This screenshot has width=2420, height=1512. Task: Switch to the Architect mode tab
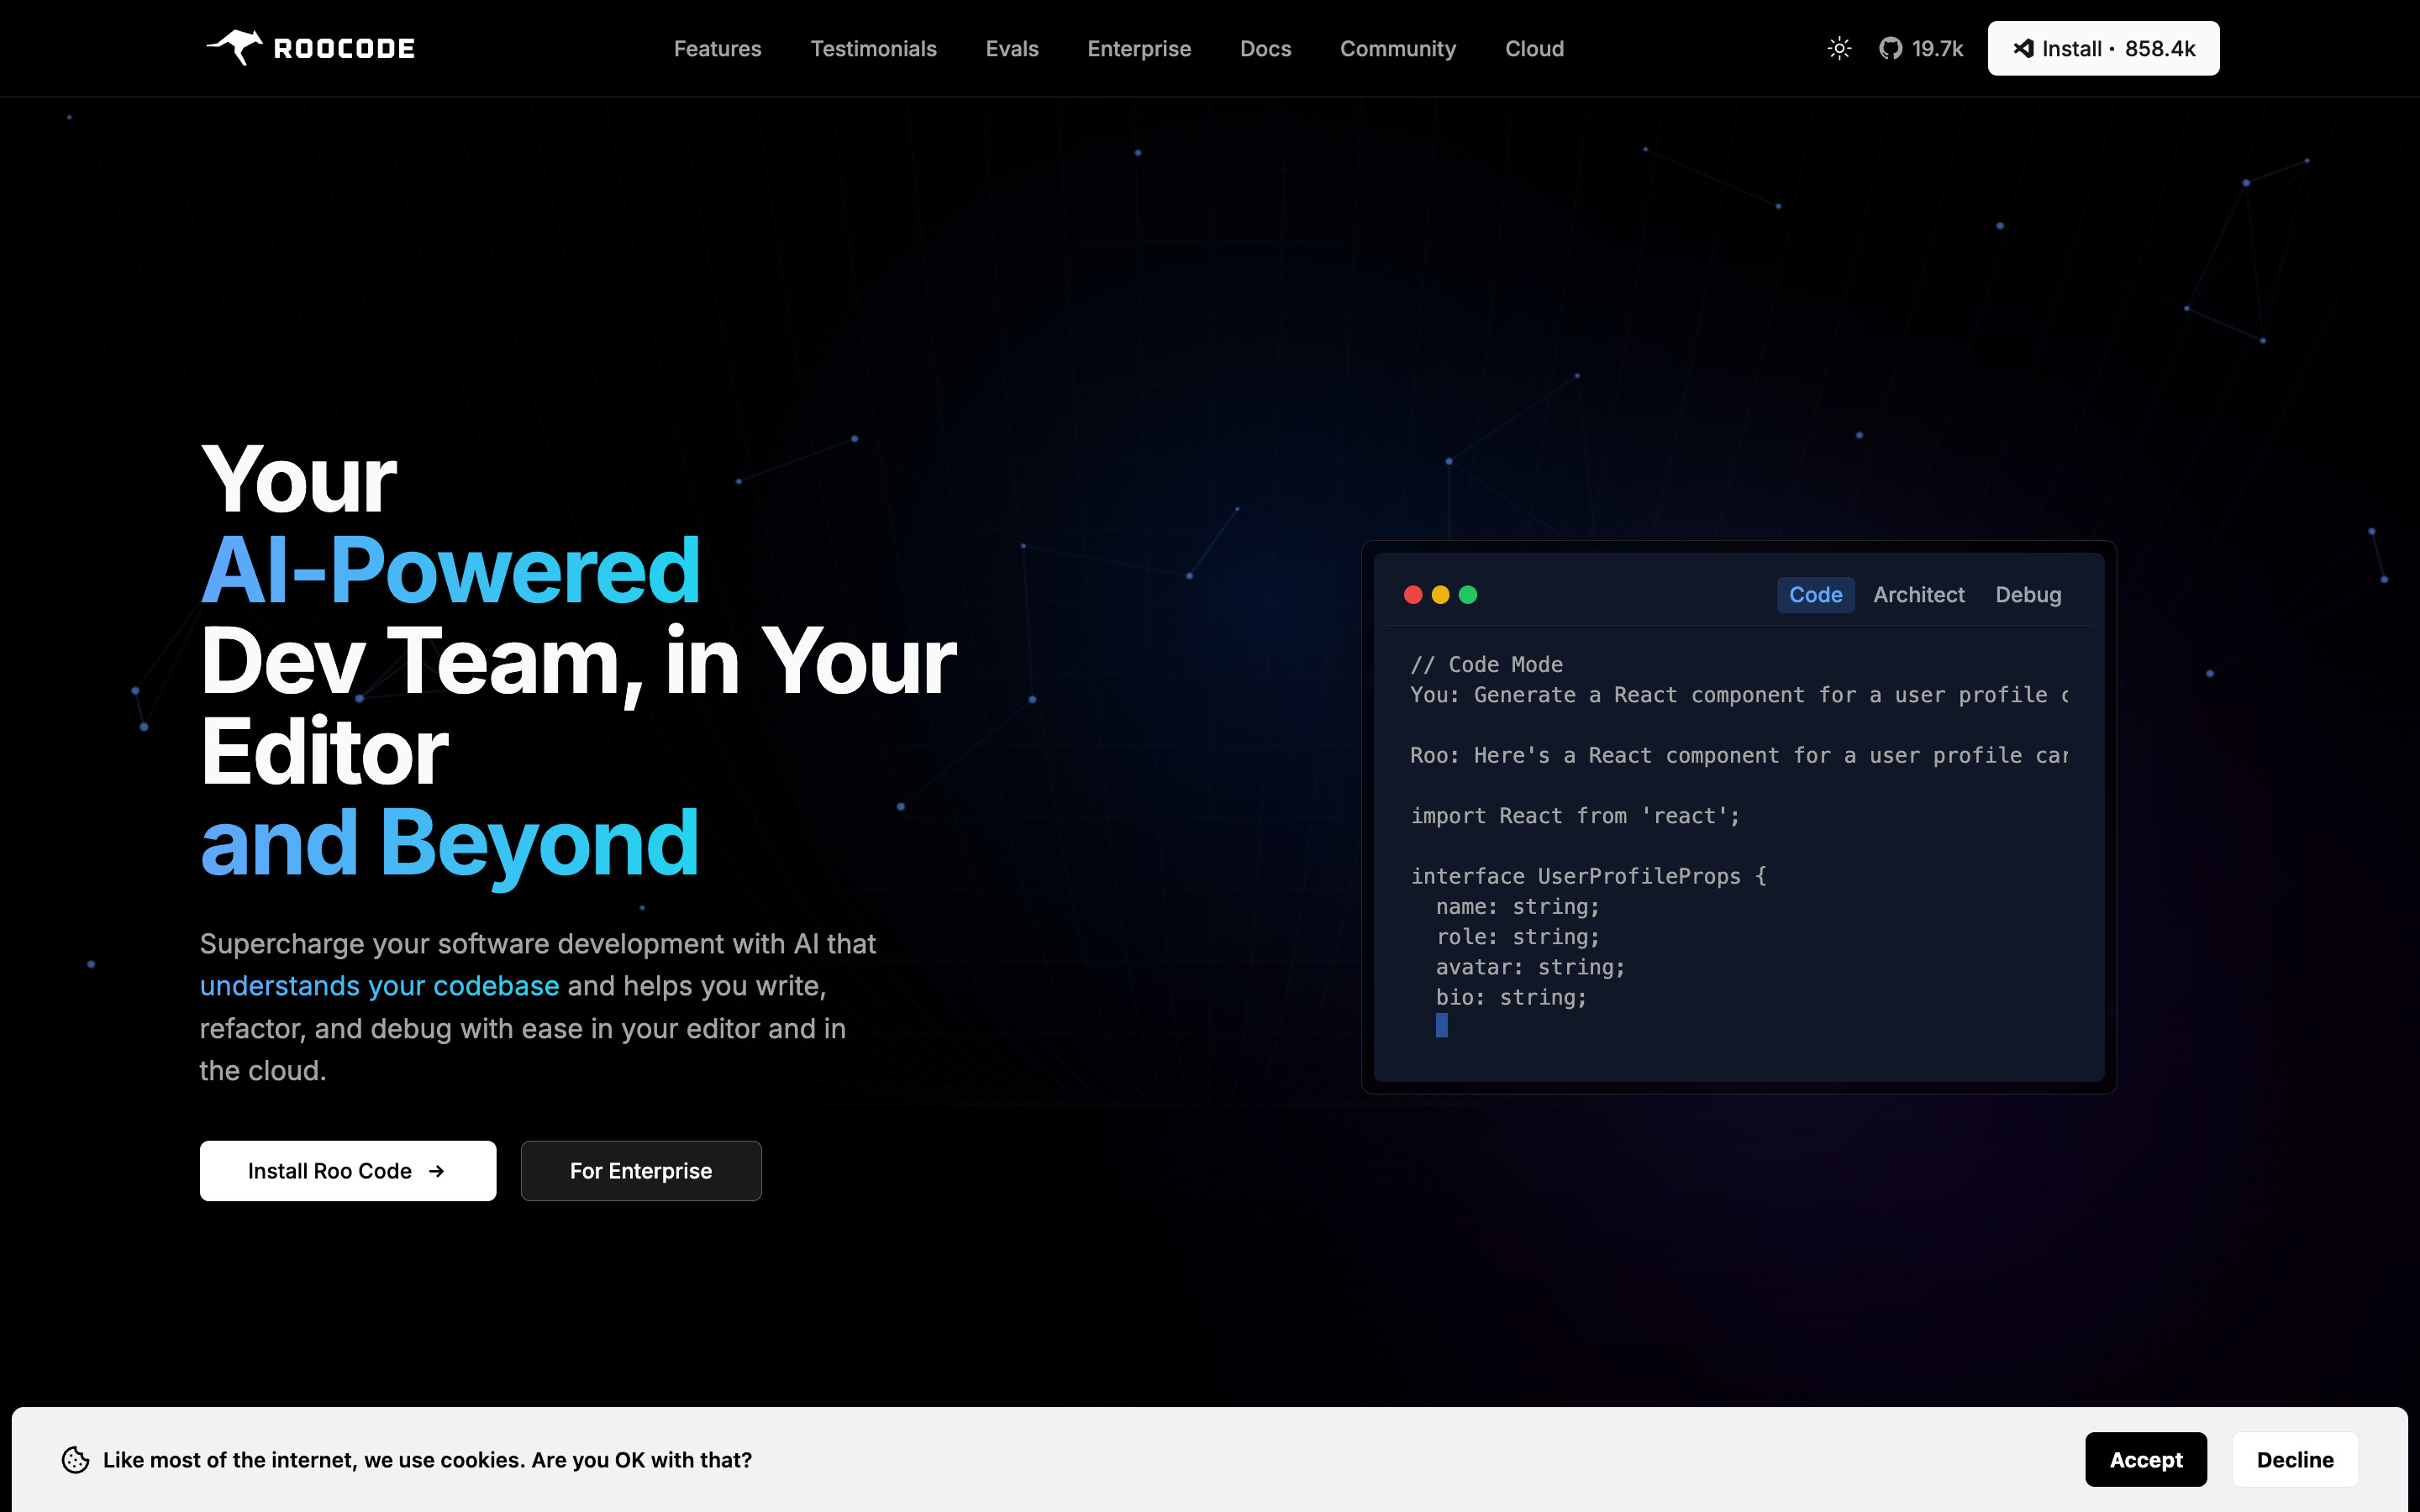pyautogui.click(x=1918, y=595)
